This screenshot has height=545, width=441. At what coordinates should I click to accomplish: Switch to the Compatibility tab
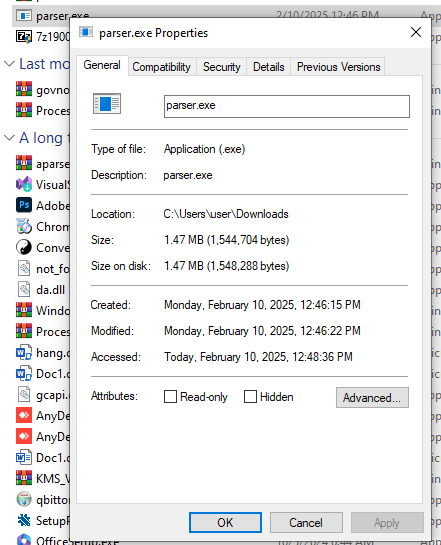[x=162, y=67]
